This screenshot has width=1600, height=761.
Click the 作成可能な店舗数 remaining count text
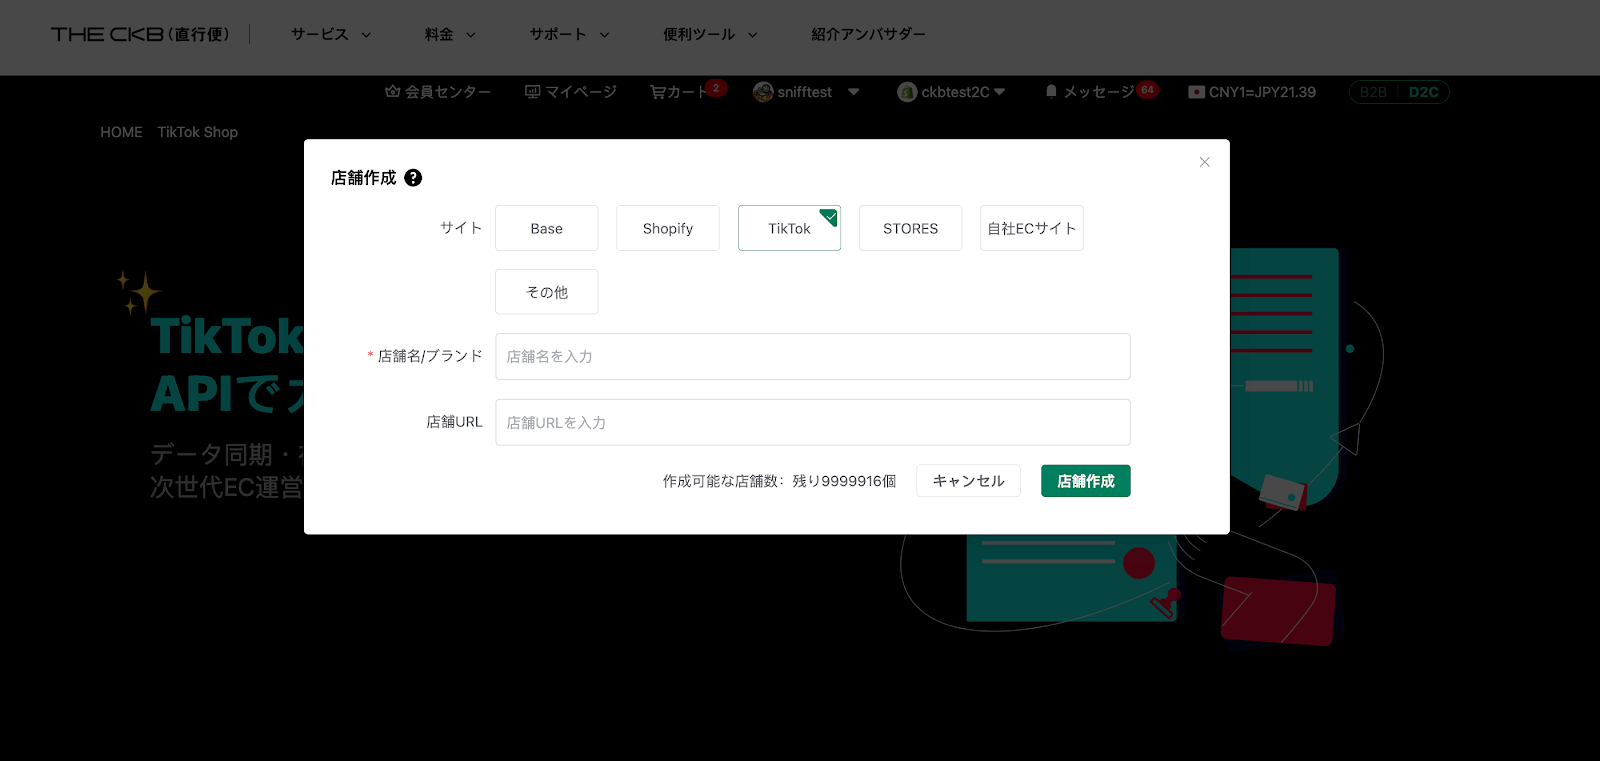coord(779,481)
